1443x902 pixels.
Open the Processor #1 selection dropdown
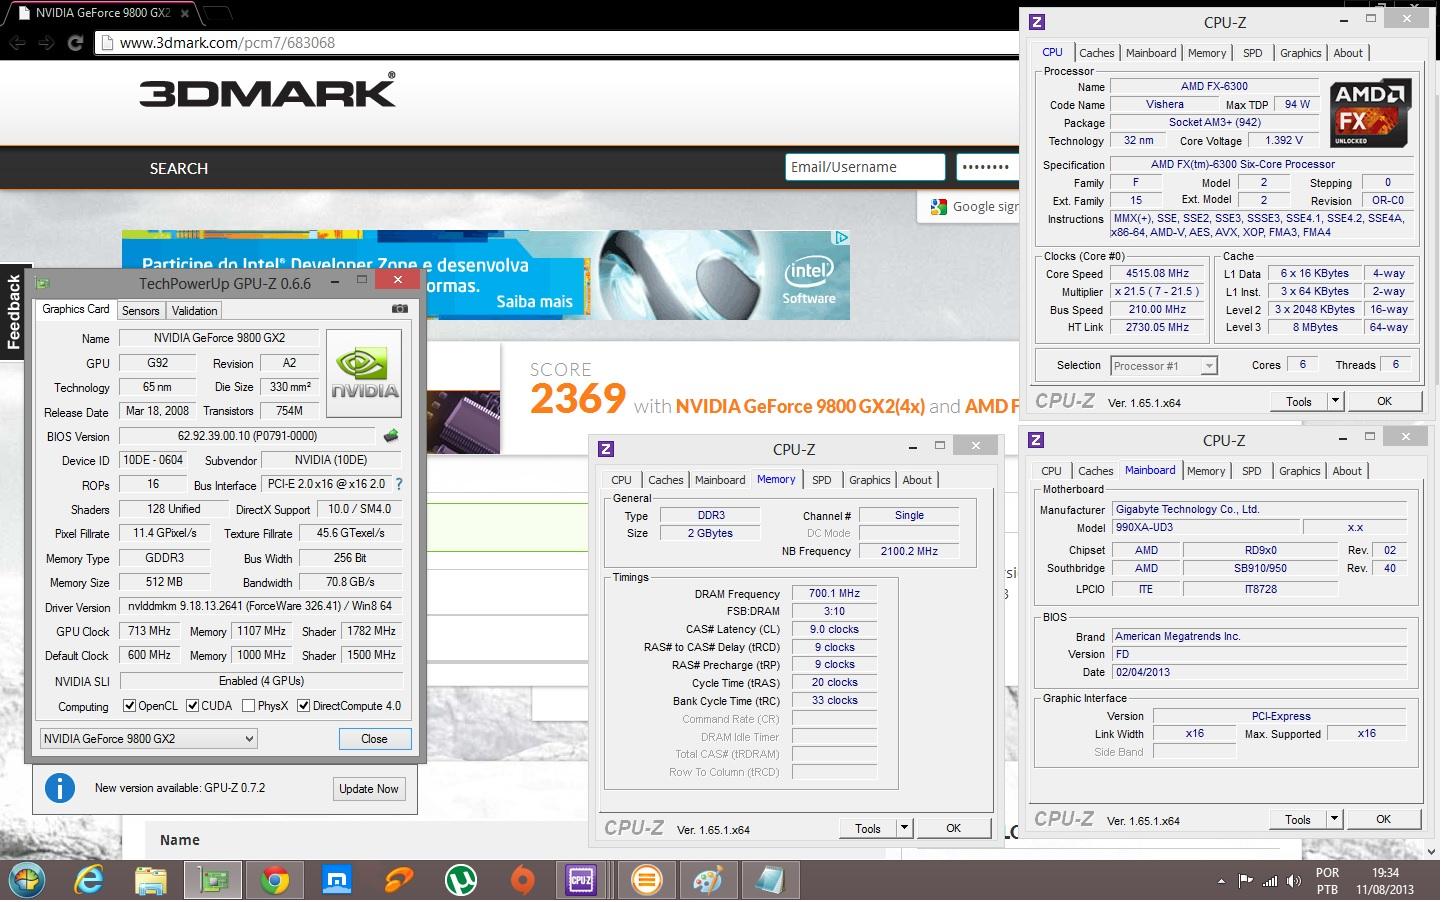pyautogui.click(x=1164, y=366)
